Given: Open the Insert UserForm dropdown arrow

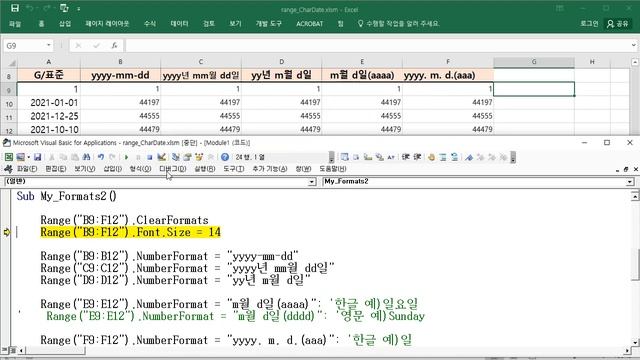Looking at the screenshot, I should (28, 157).
